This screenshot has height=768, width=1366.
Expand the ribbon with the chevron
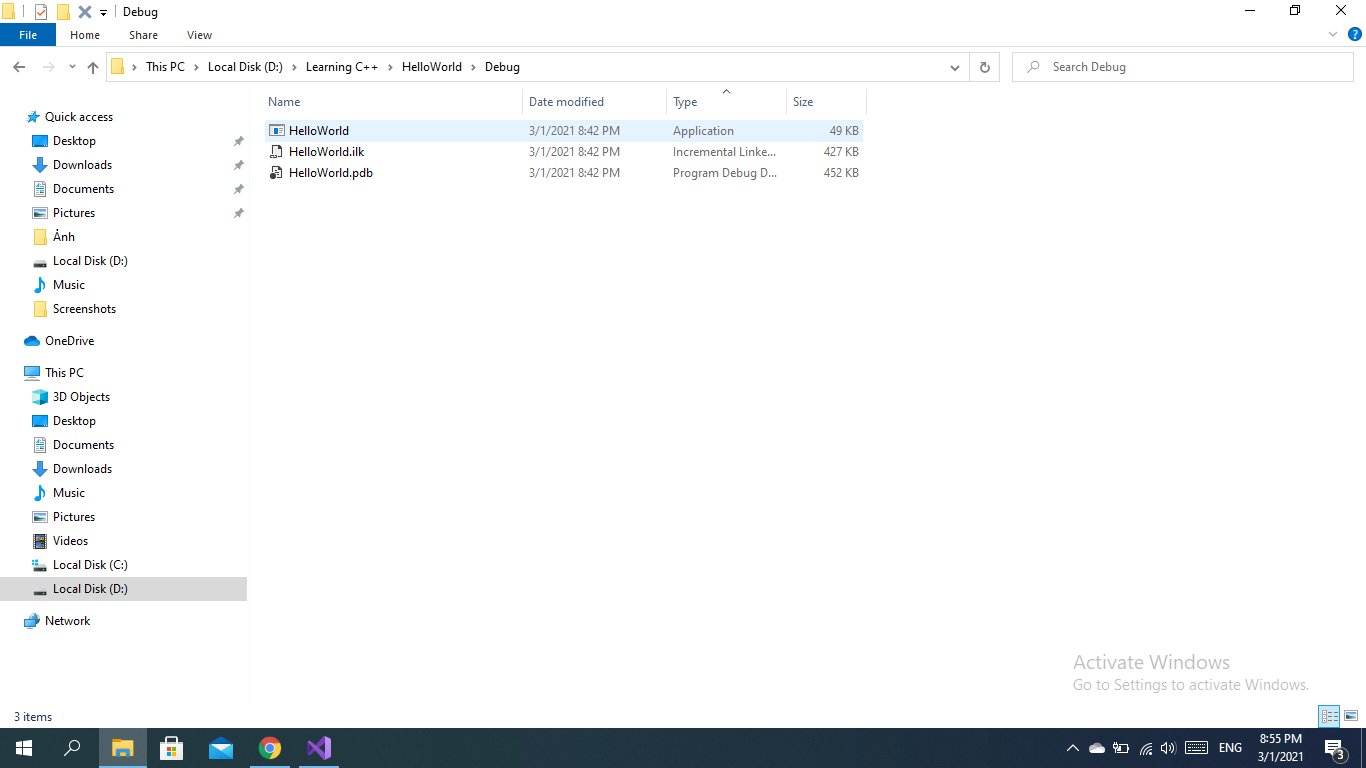coord(1333,34)
